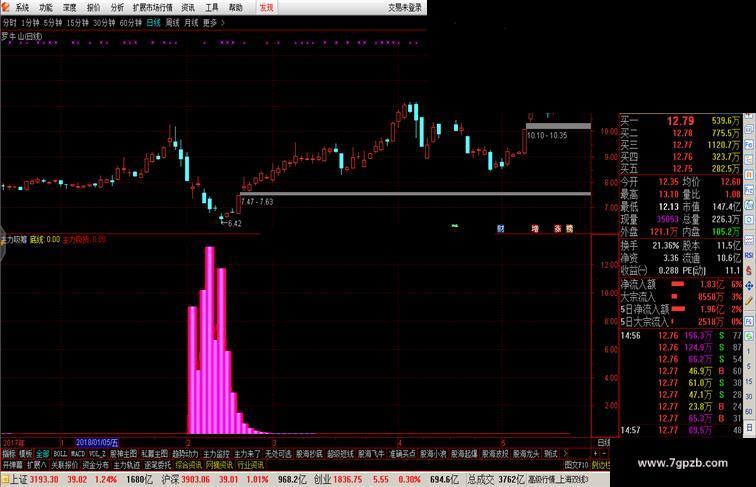
Task: Select the MACD indicator tab
Action: pyautogui.click(x=78, y=454)
